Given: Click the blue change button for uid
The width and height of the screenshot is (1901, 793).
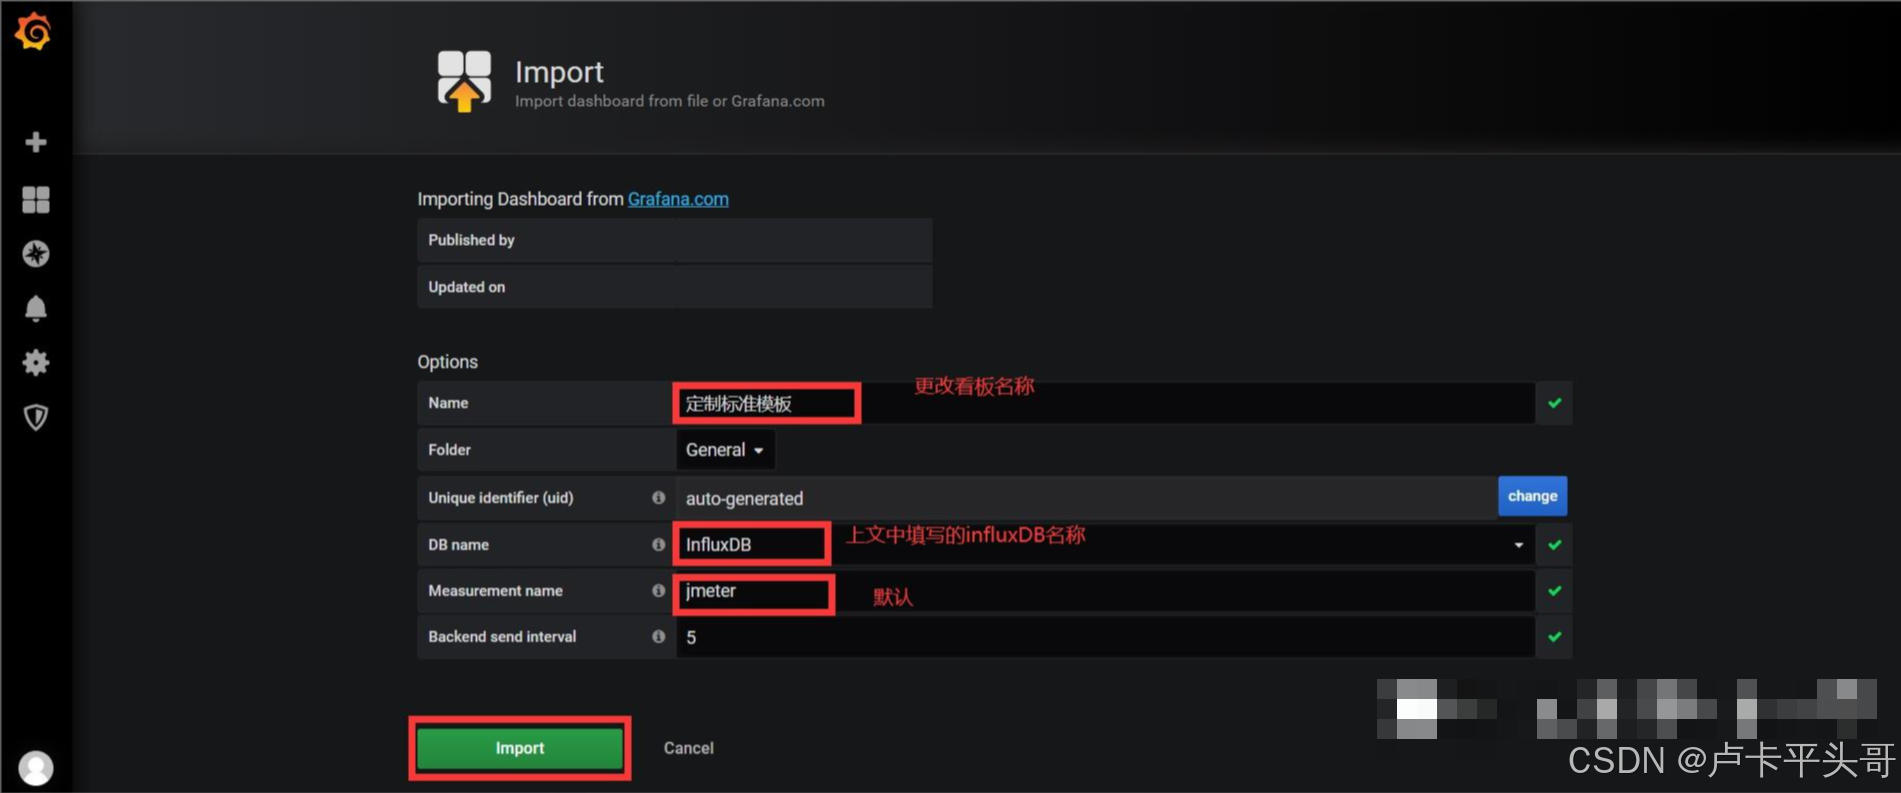Looking at the screenshot, I should (1532, 496).
